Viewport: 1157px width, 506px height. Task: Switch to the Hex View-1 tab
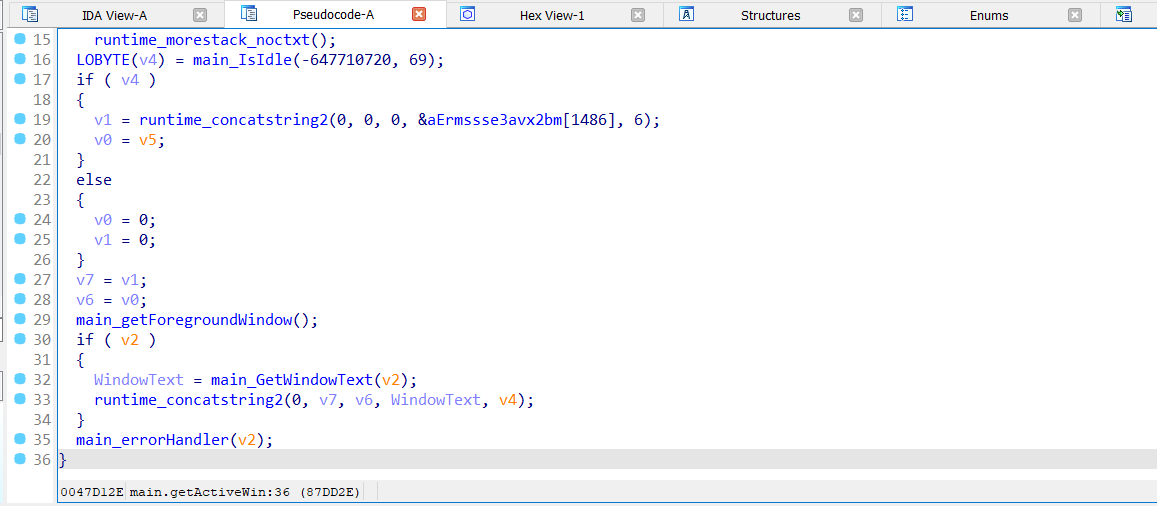pos(552,15)
